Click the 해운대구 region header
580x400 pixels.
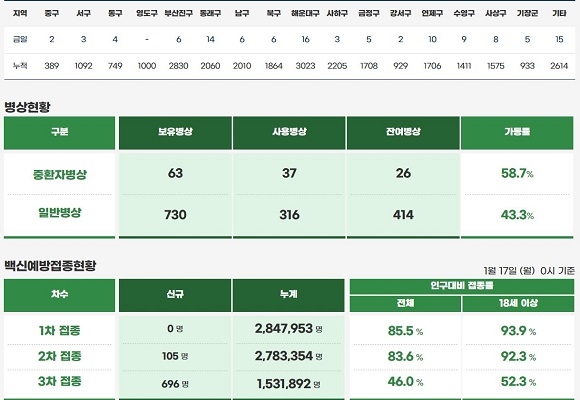tap(305, 14)
